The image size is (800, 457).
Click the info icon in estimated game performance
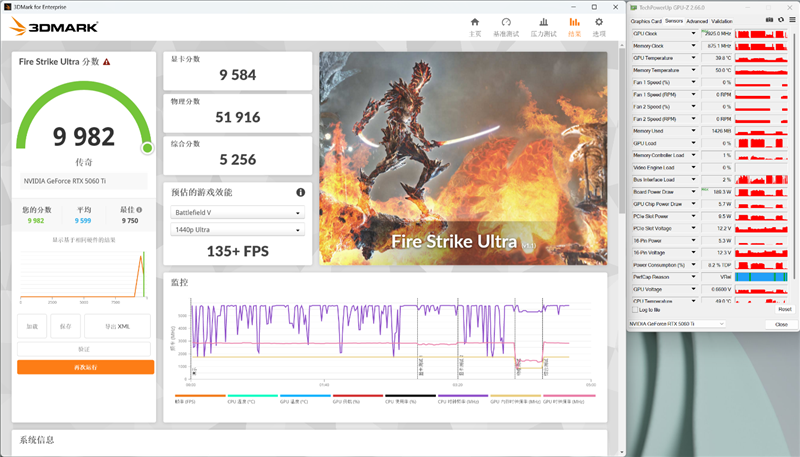300,192
